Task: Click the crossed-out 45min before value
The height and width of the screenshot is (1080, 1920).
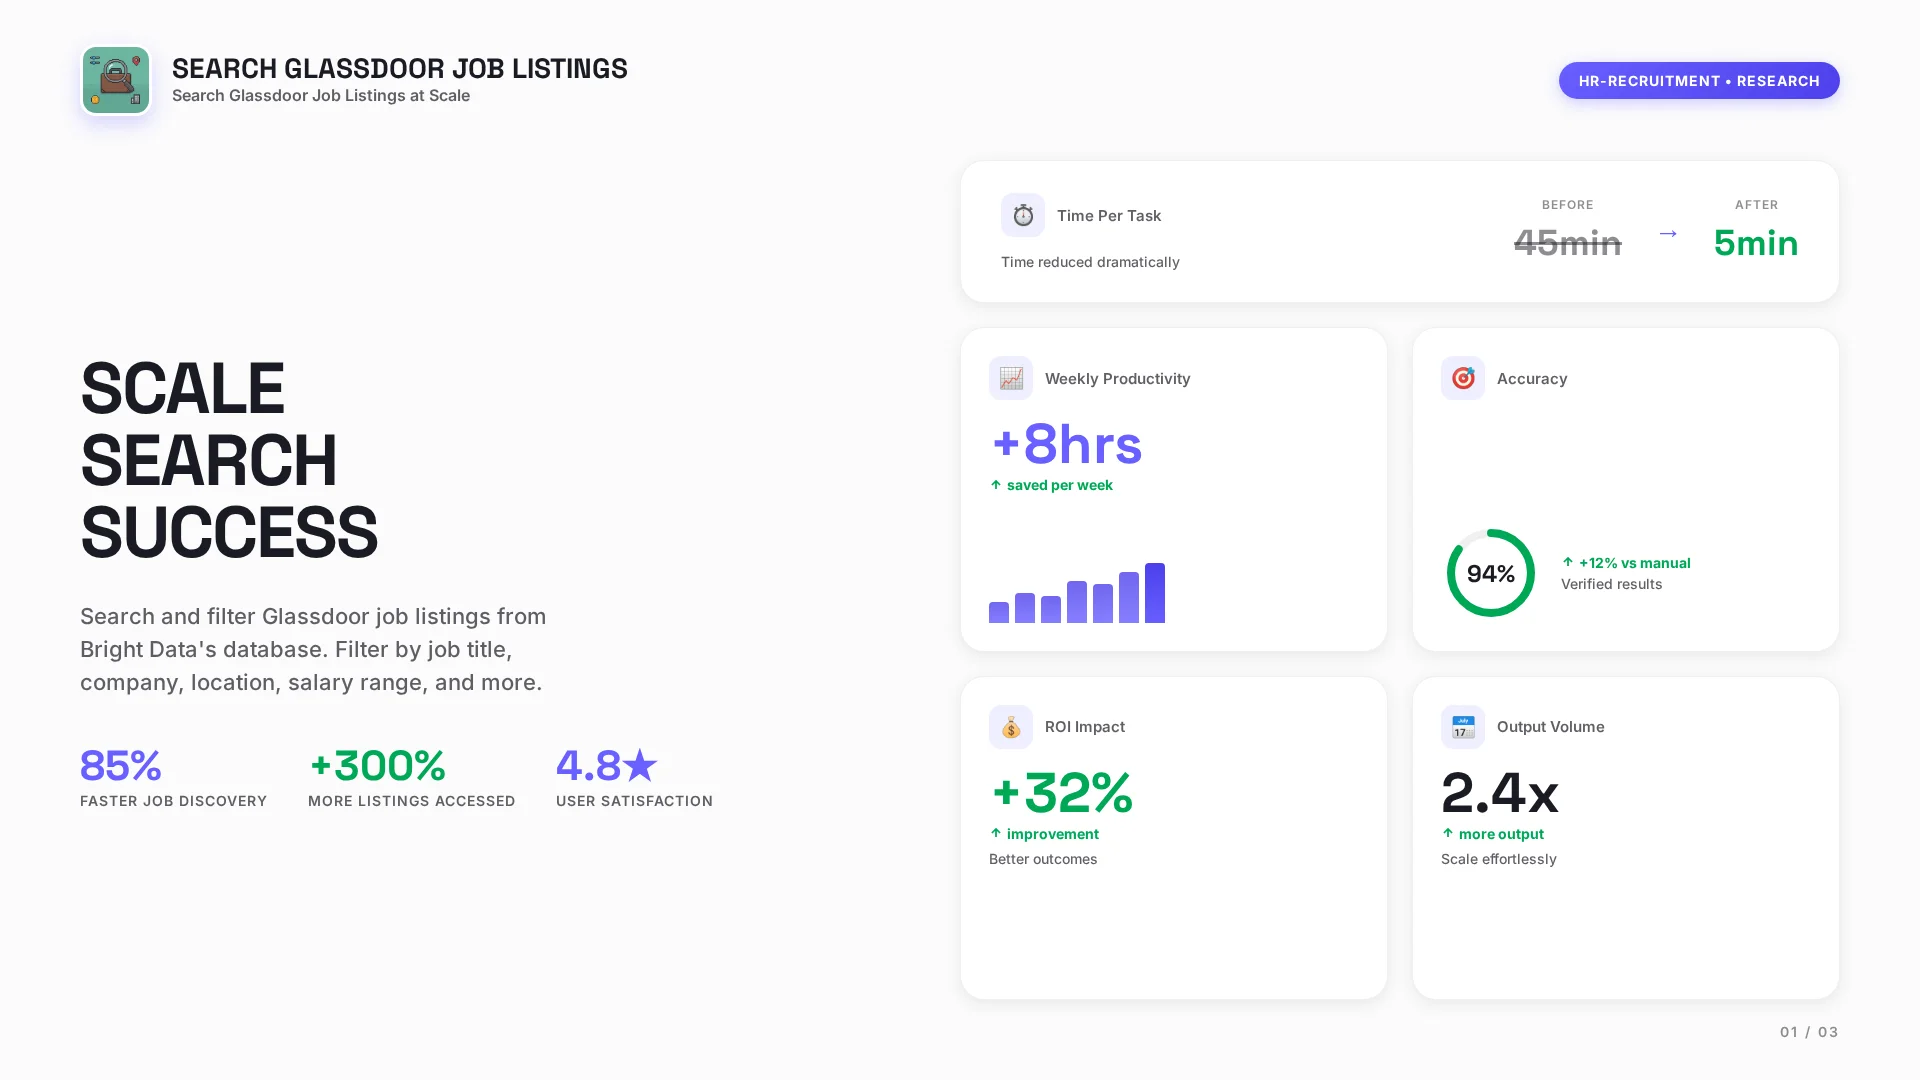Action: pos(1567,243)
